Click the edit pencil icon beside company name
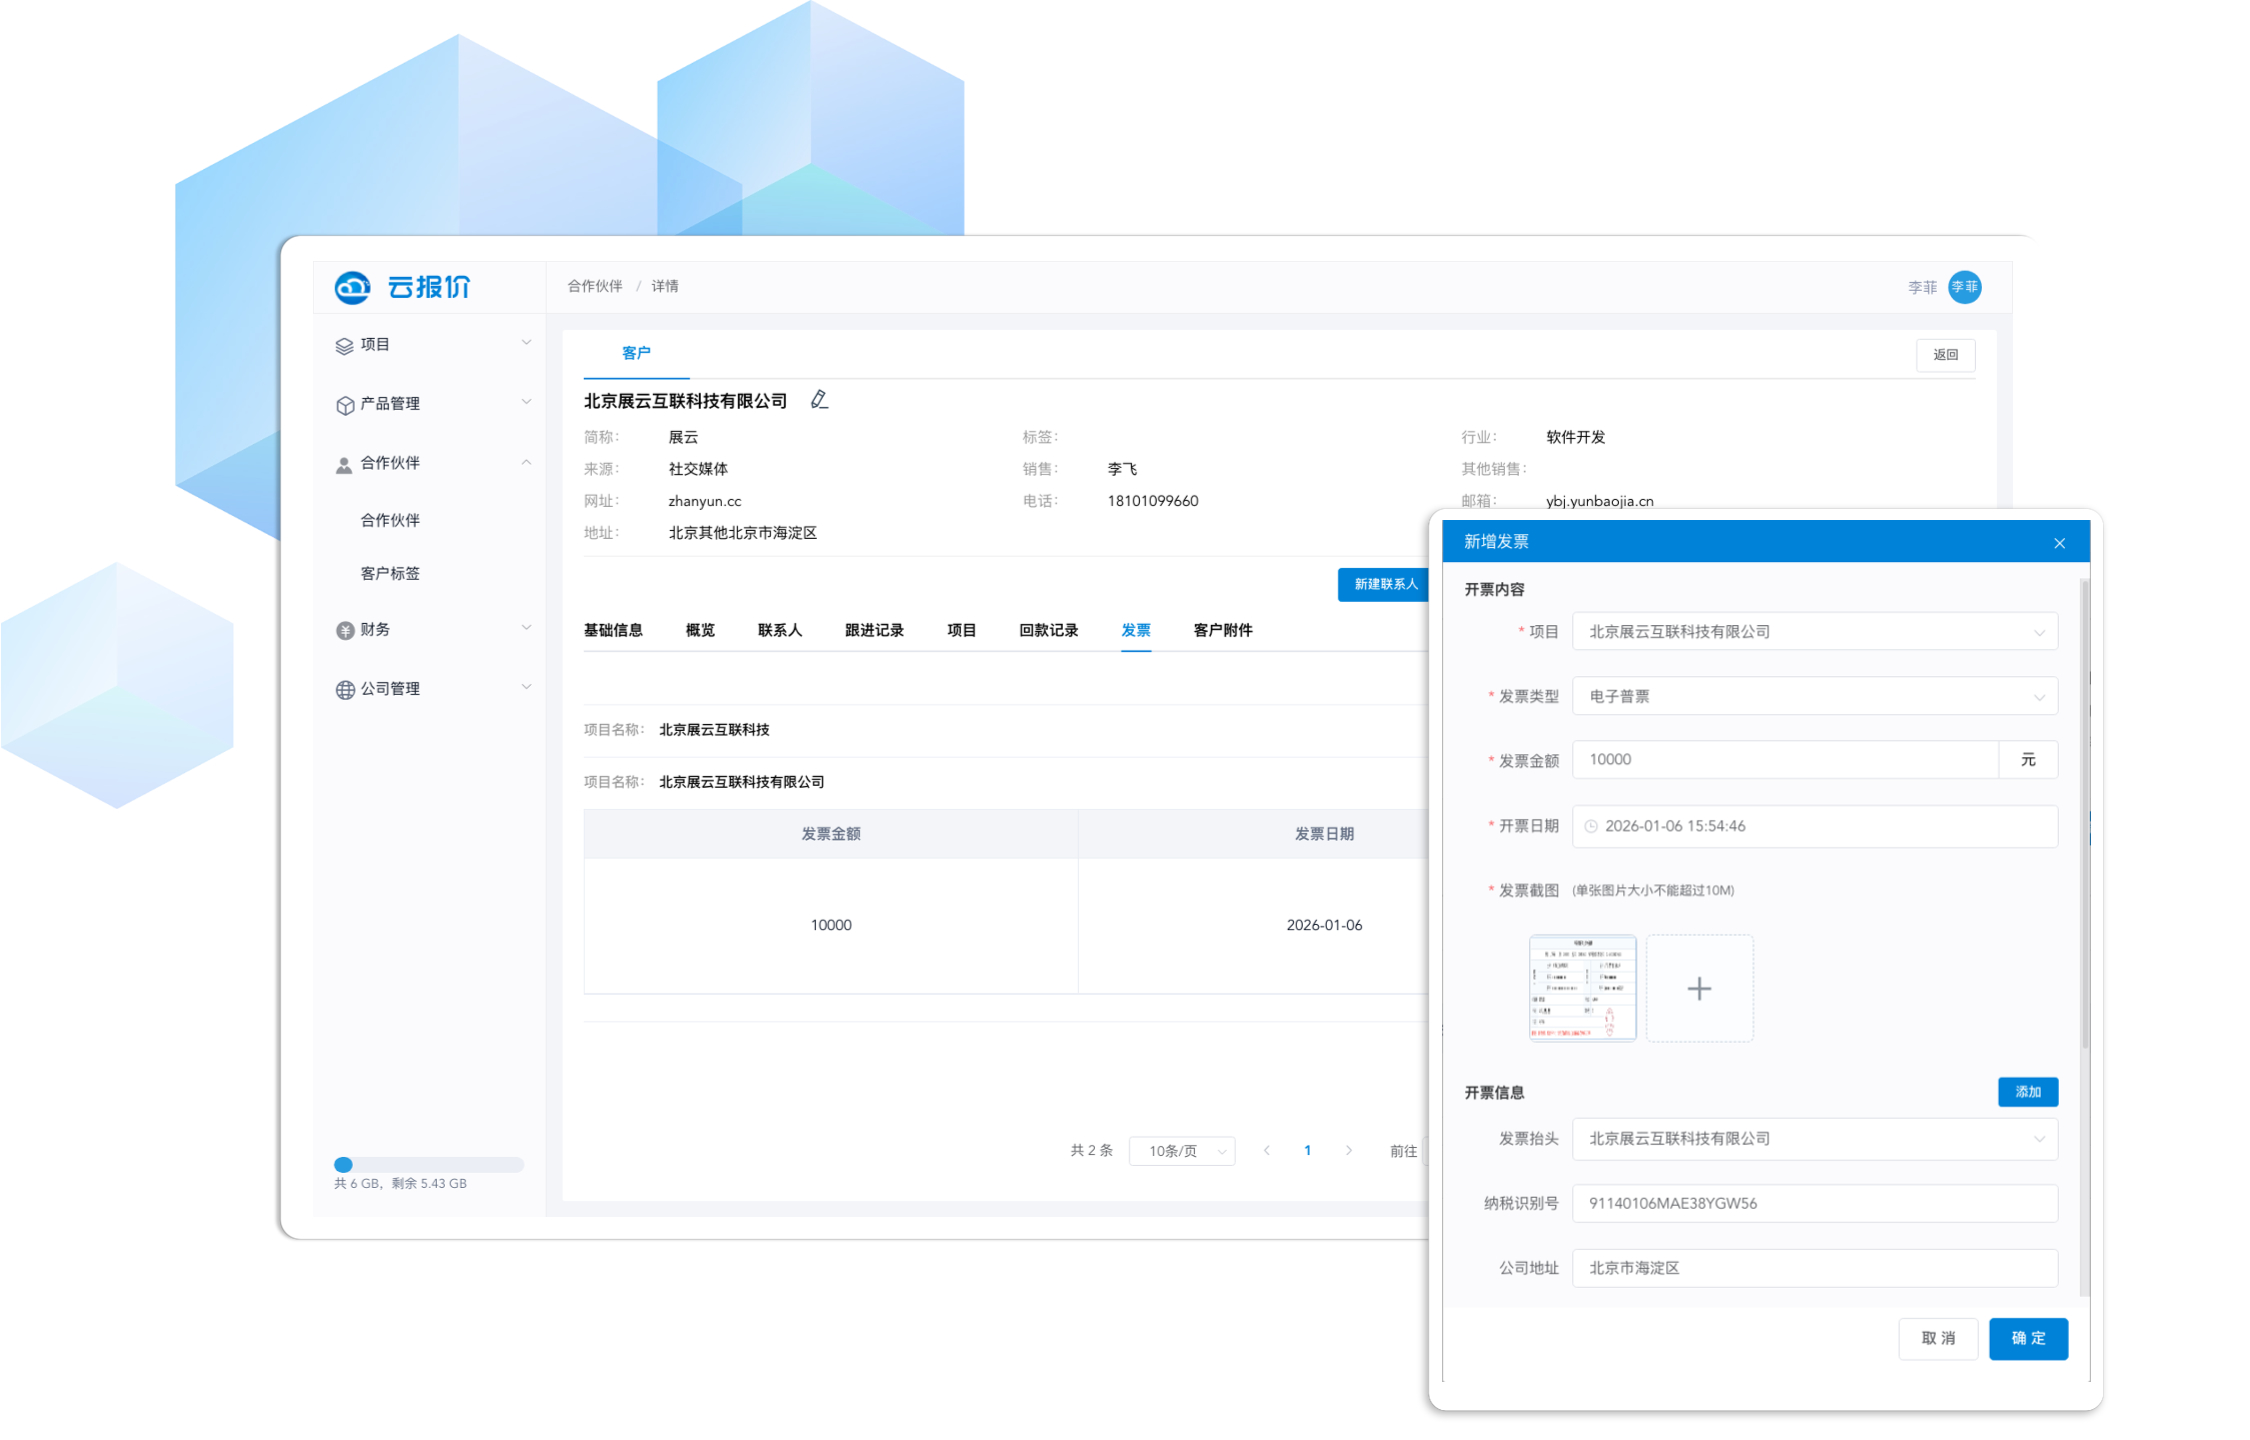 (x=819, y=400)
